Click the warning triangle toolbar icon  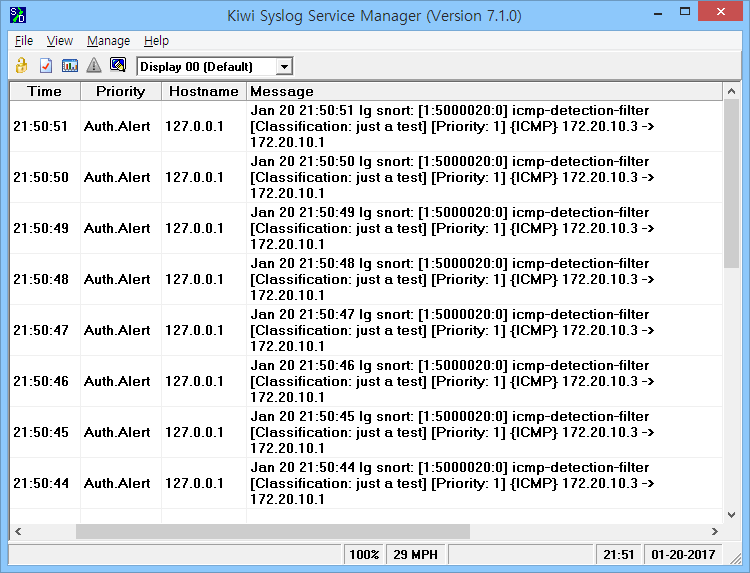(x=94, y=66)
